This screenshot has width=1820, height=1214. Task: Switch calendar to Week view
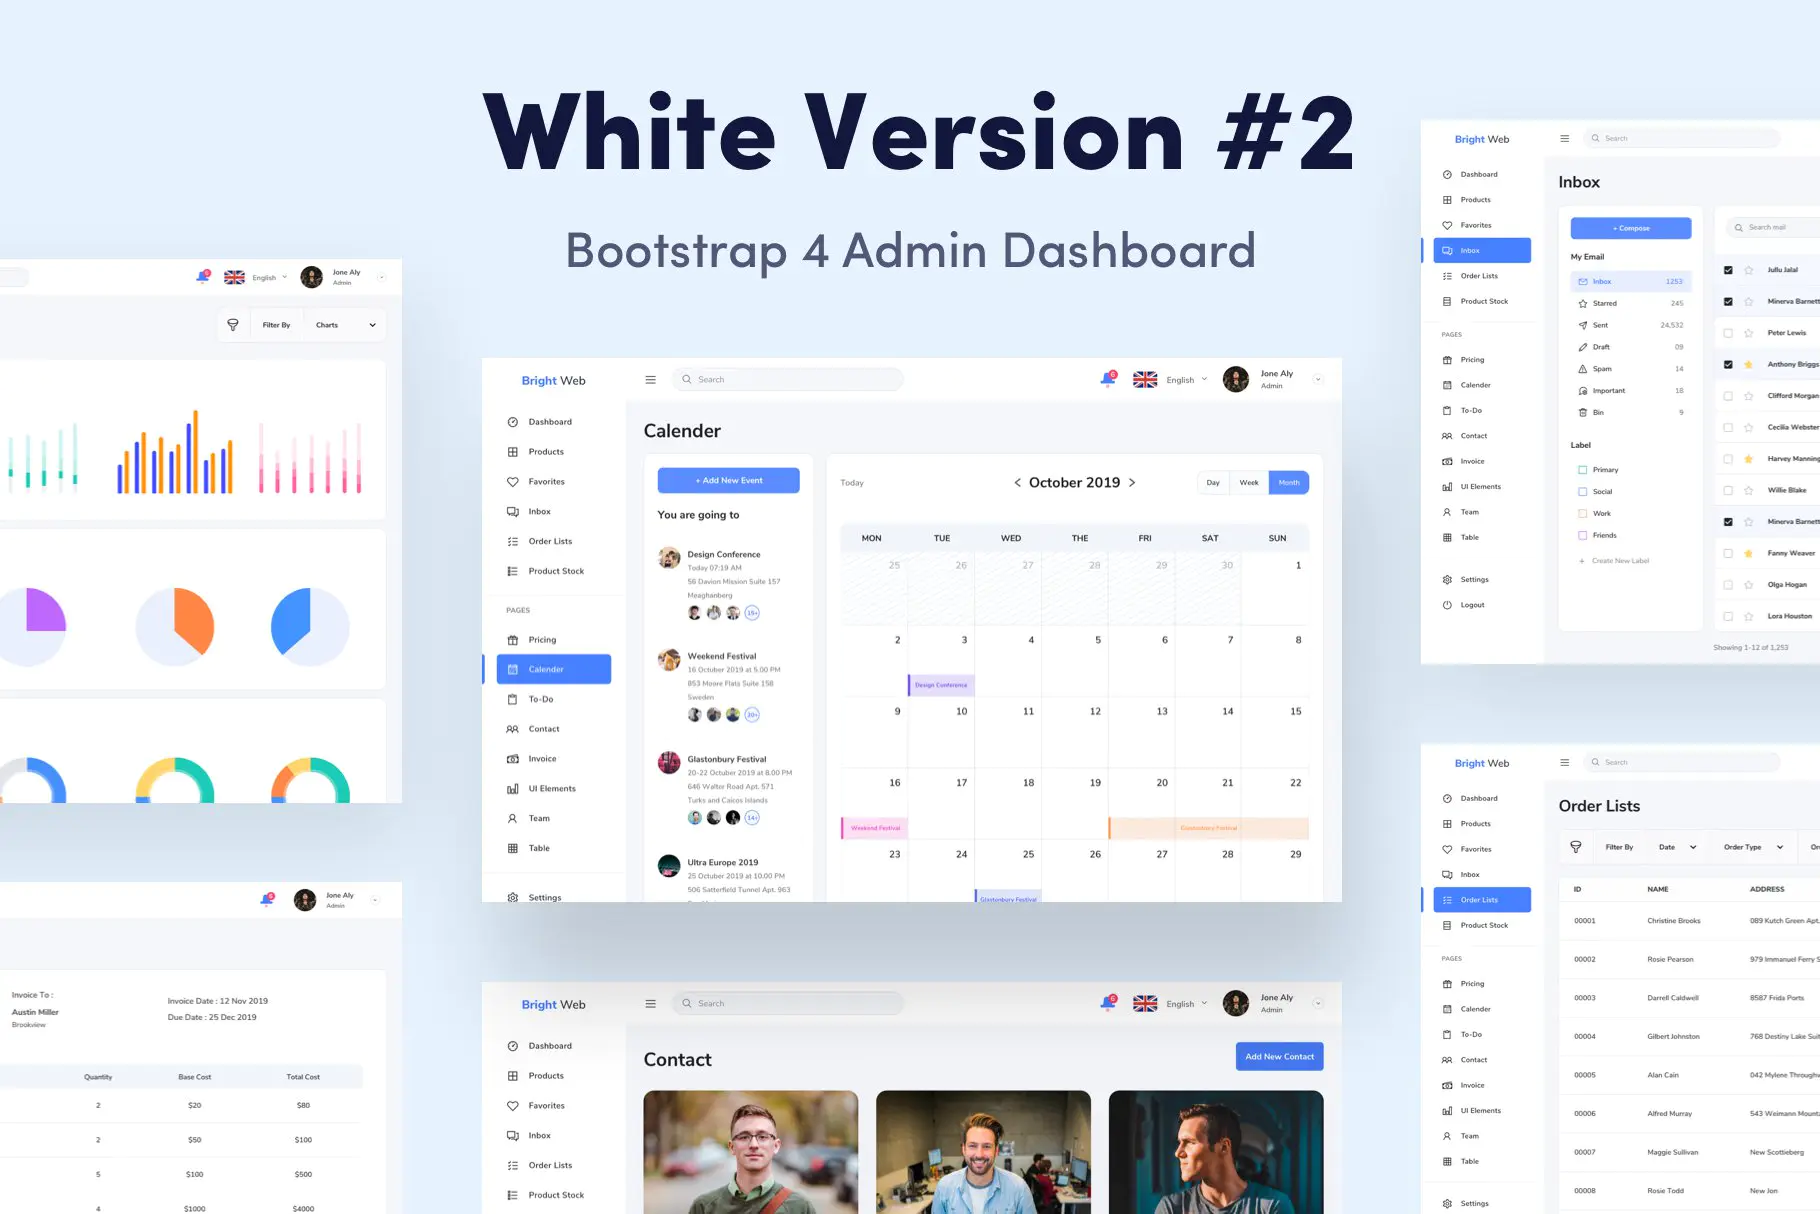(1249, 483)
